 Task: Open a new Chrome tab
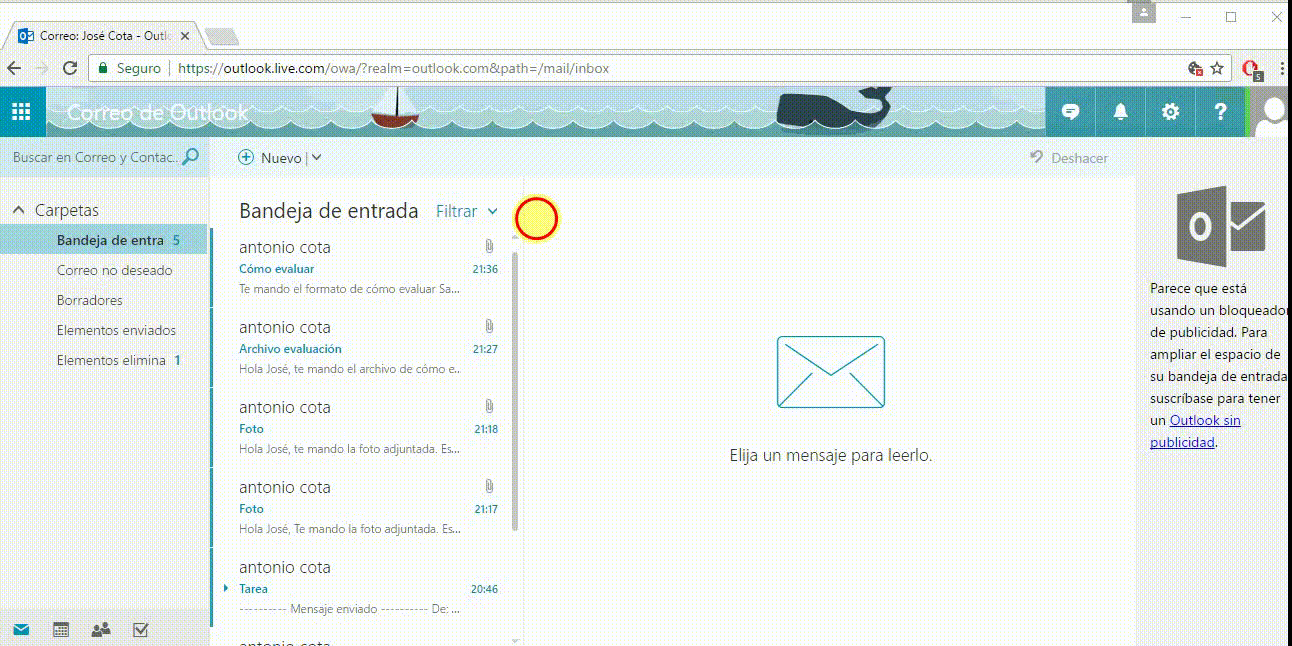pyautogui.click(x=221, y=37)
